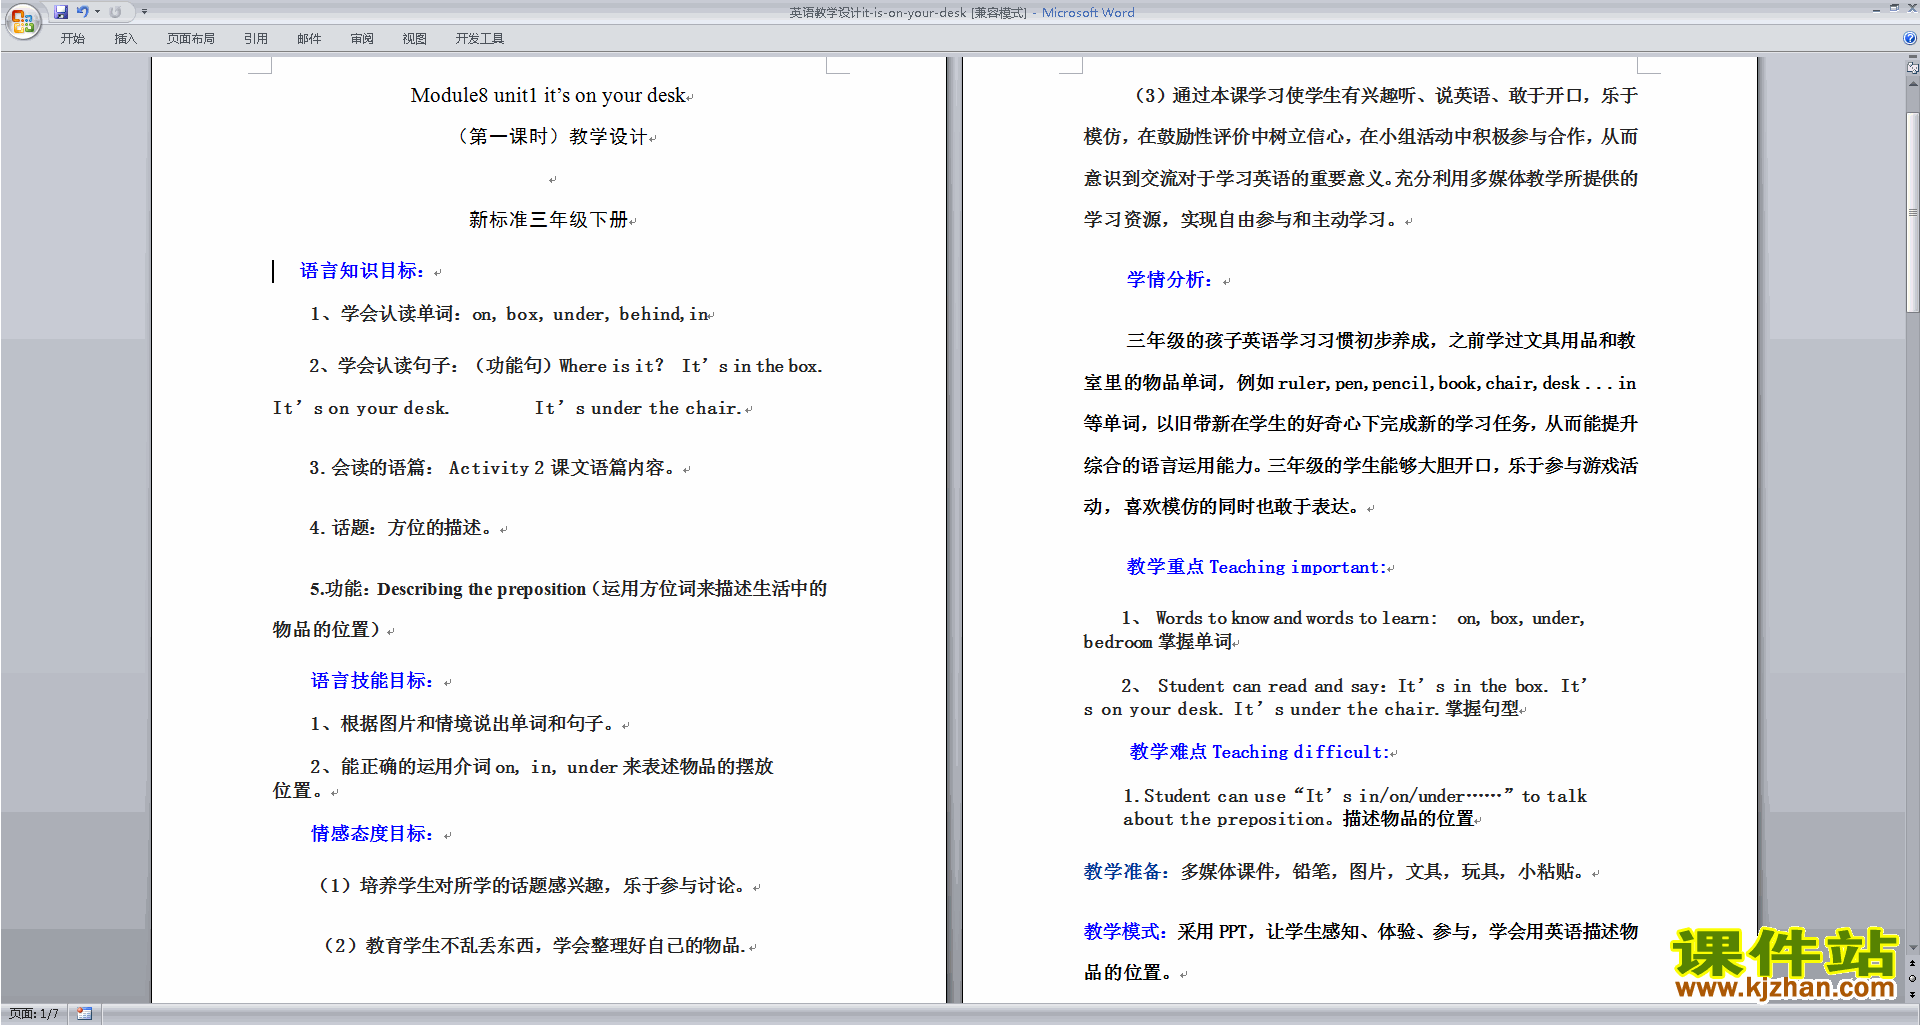This screenshot has height=1025, width=1920.
Task: Open the Select Browse Object button
Action: pos(1912,979)
